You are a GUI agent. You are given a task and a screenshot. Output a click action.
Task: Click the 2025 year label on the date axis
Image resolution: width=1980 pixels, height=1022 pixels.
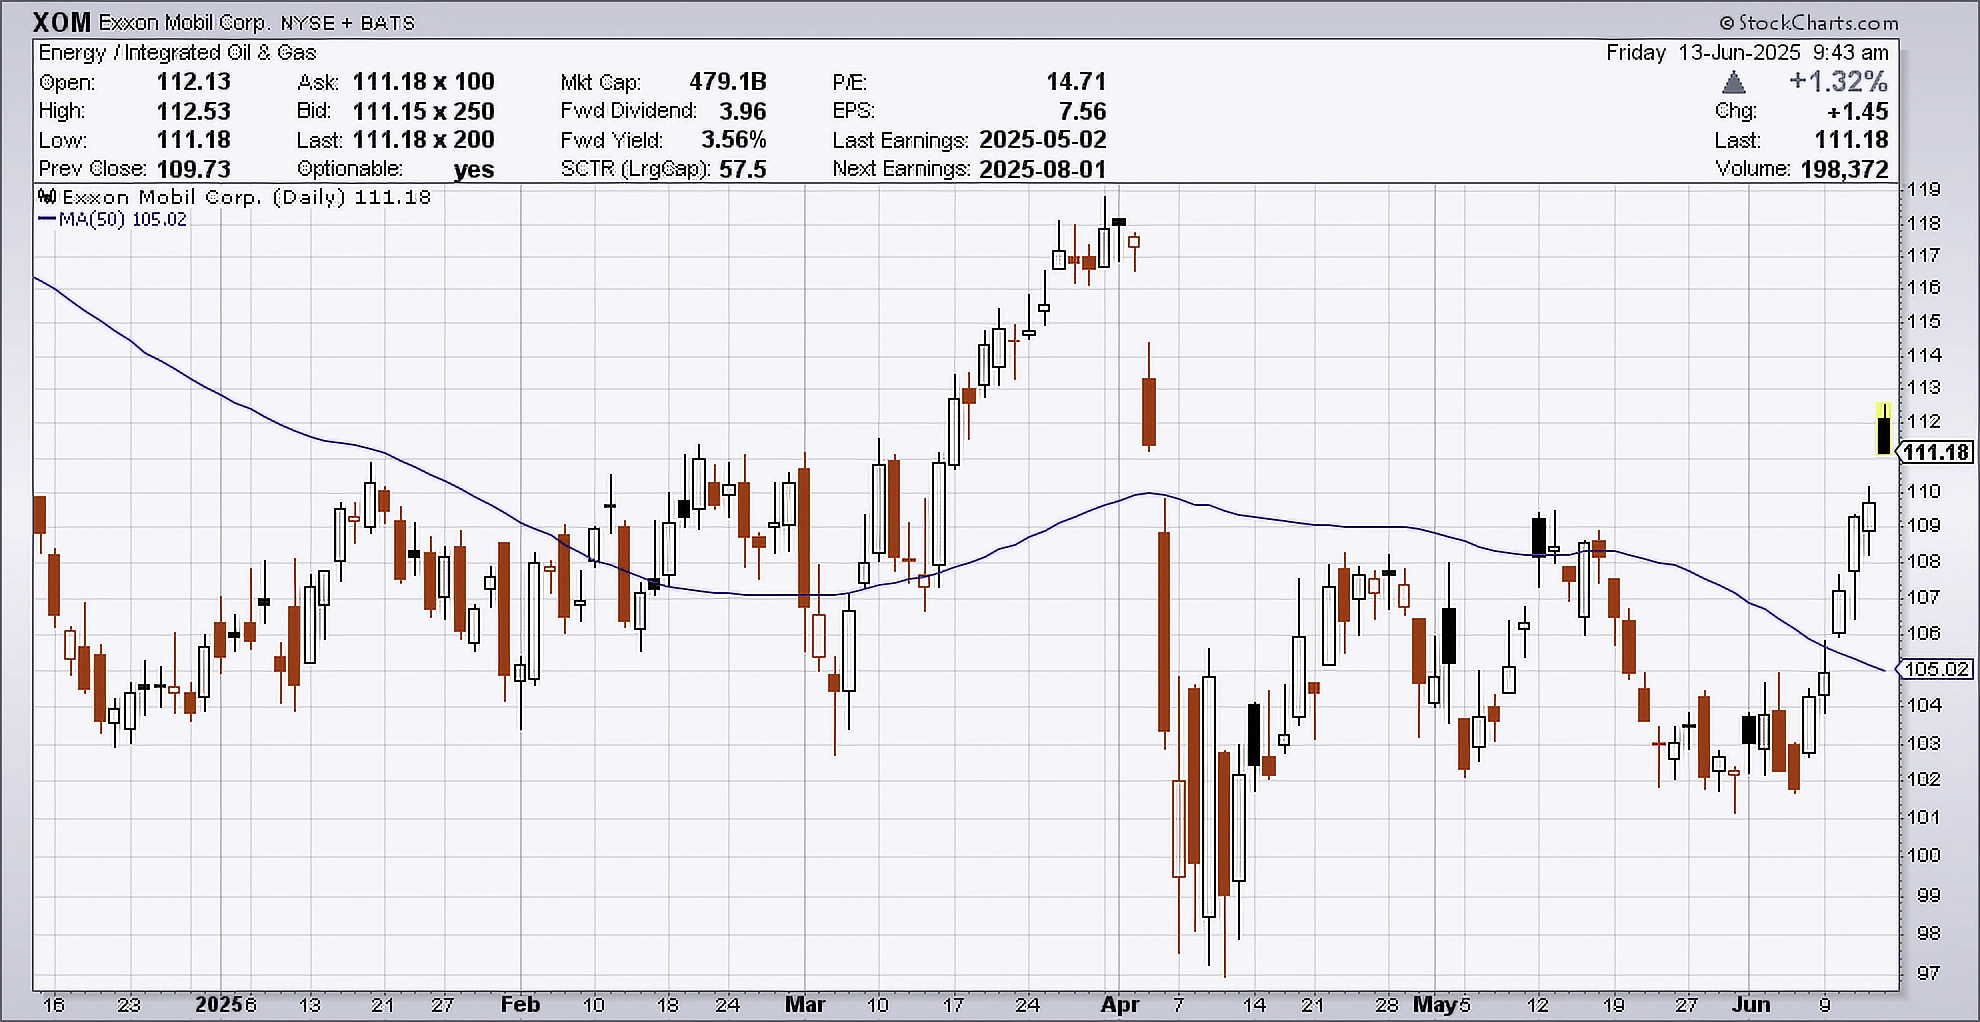pos(219,1004)
